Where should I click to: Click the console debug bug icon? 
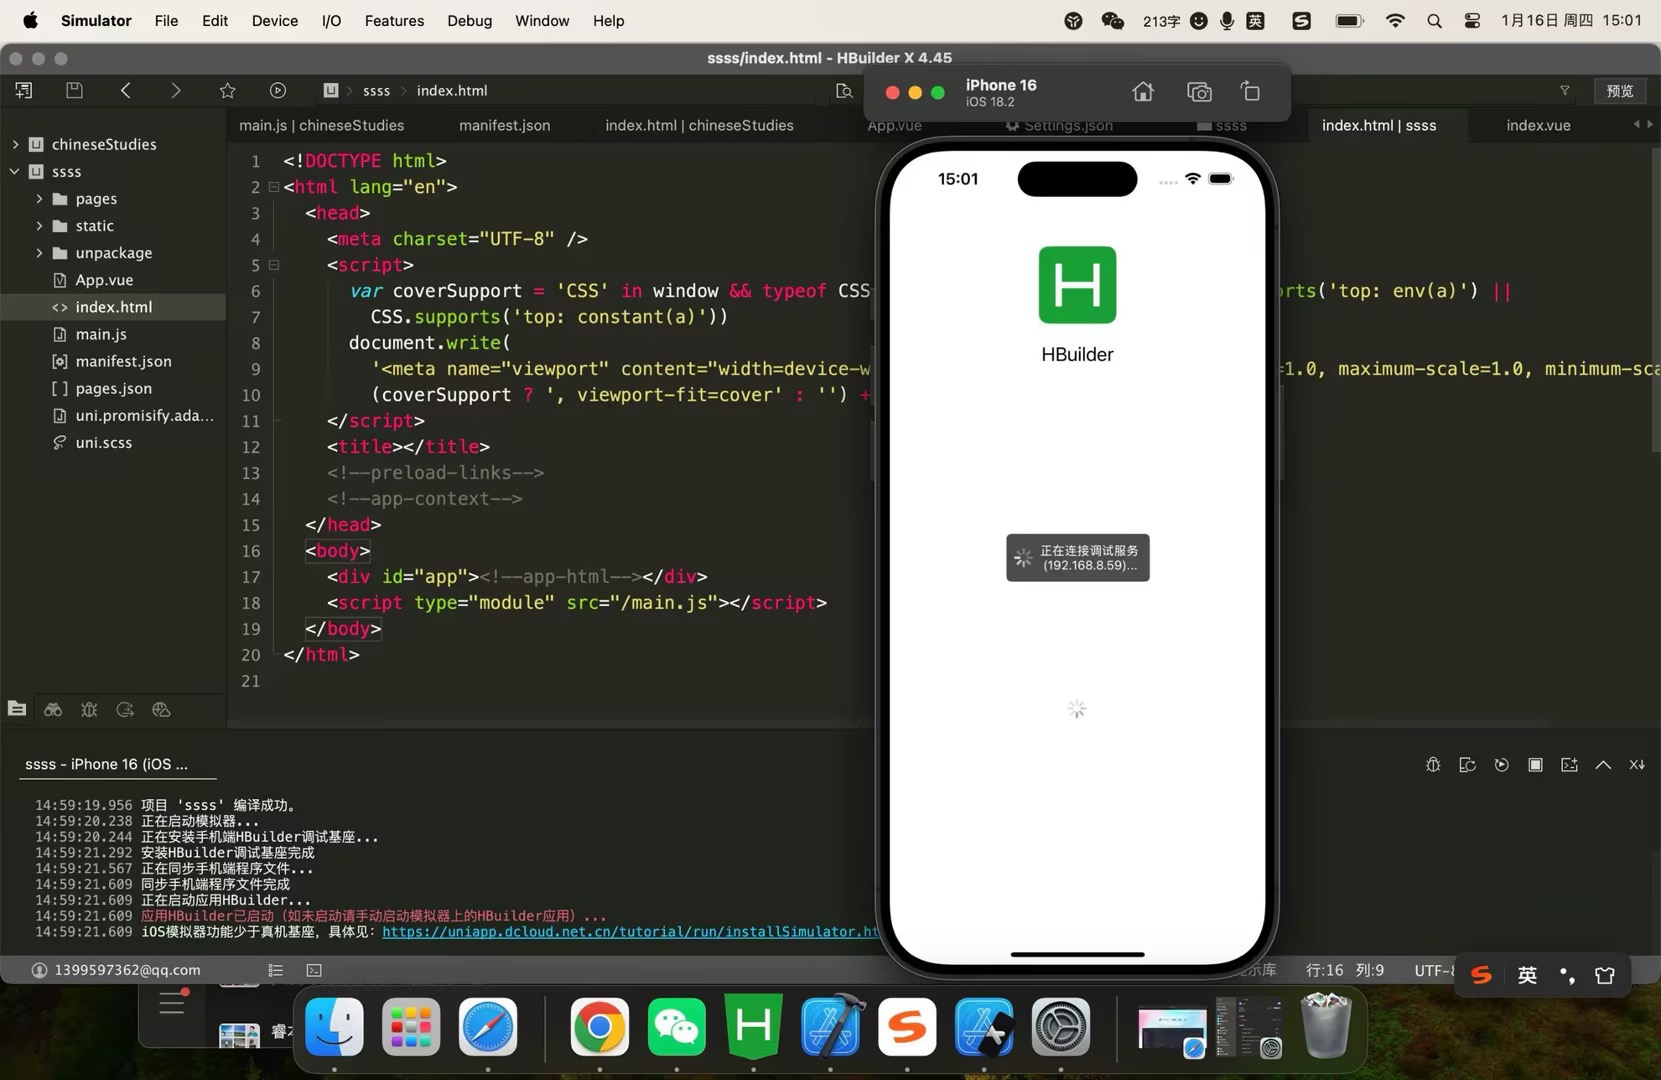click(x=1433, y=765)
